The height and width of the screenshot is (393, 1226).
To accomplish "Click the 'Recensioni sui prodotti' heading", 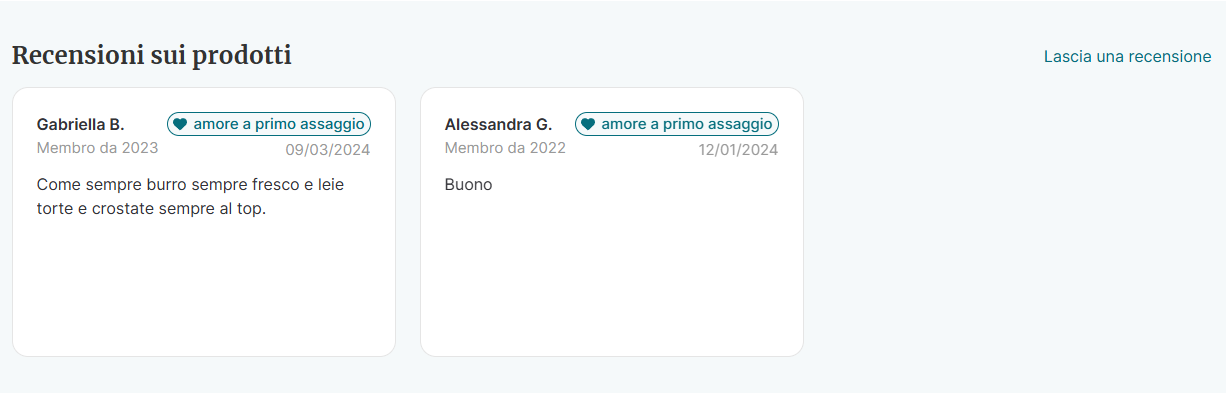I will (152, 56).
